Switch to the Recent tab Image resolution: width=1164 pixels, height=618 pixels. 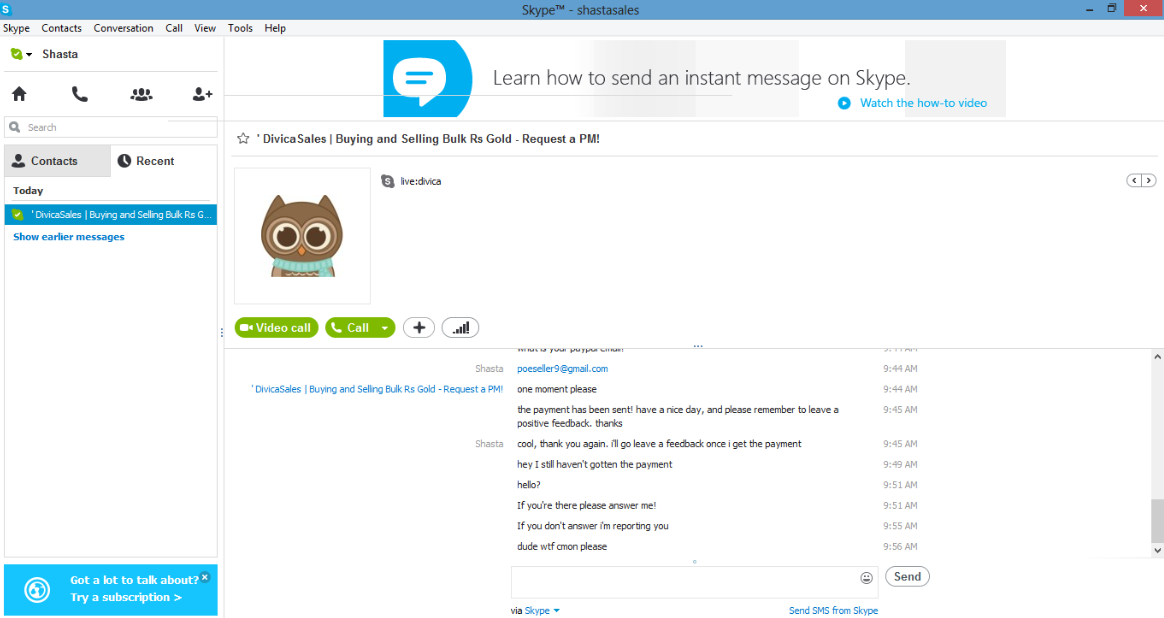pyautogui.click(x=164, y=160)
